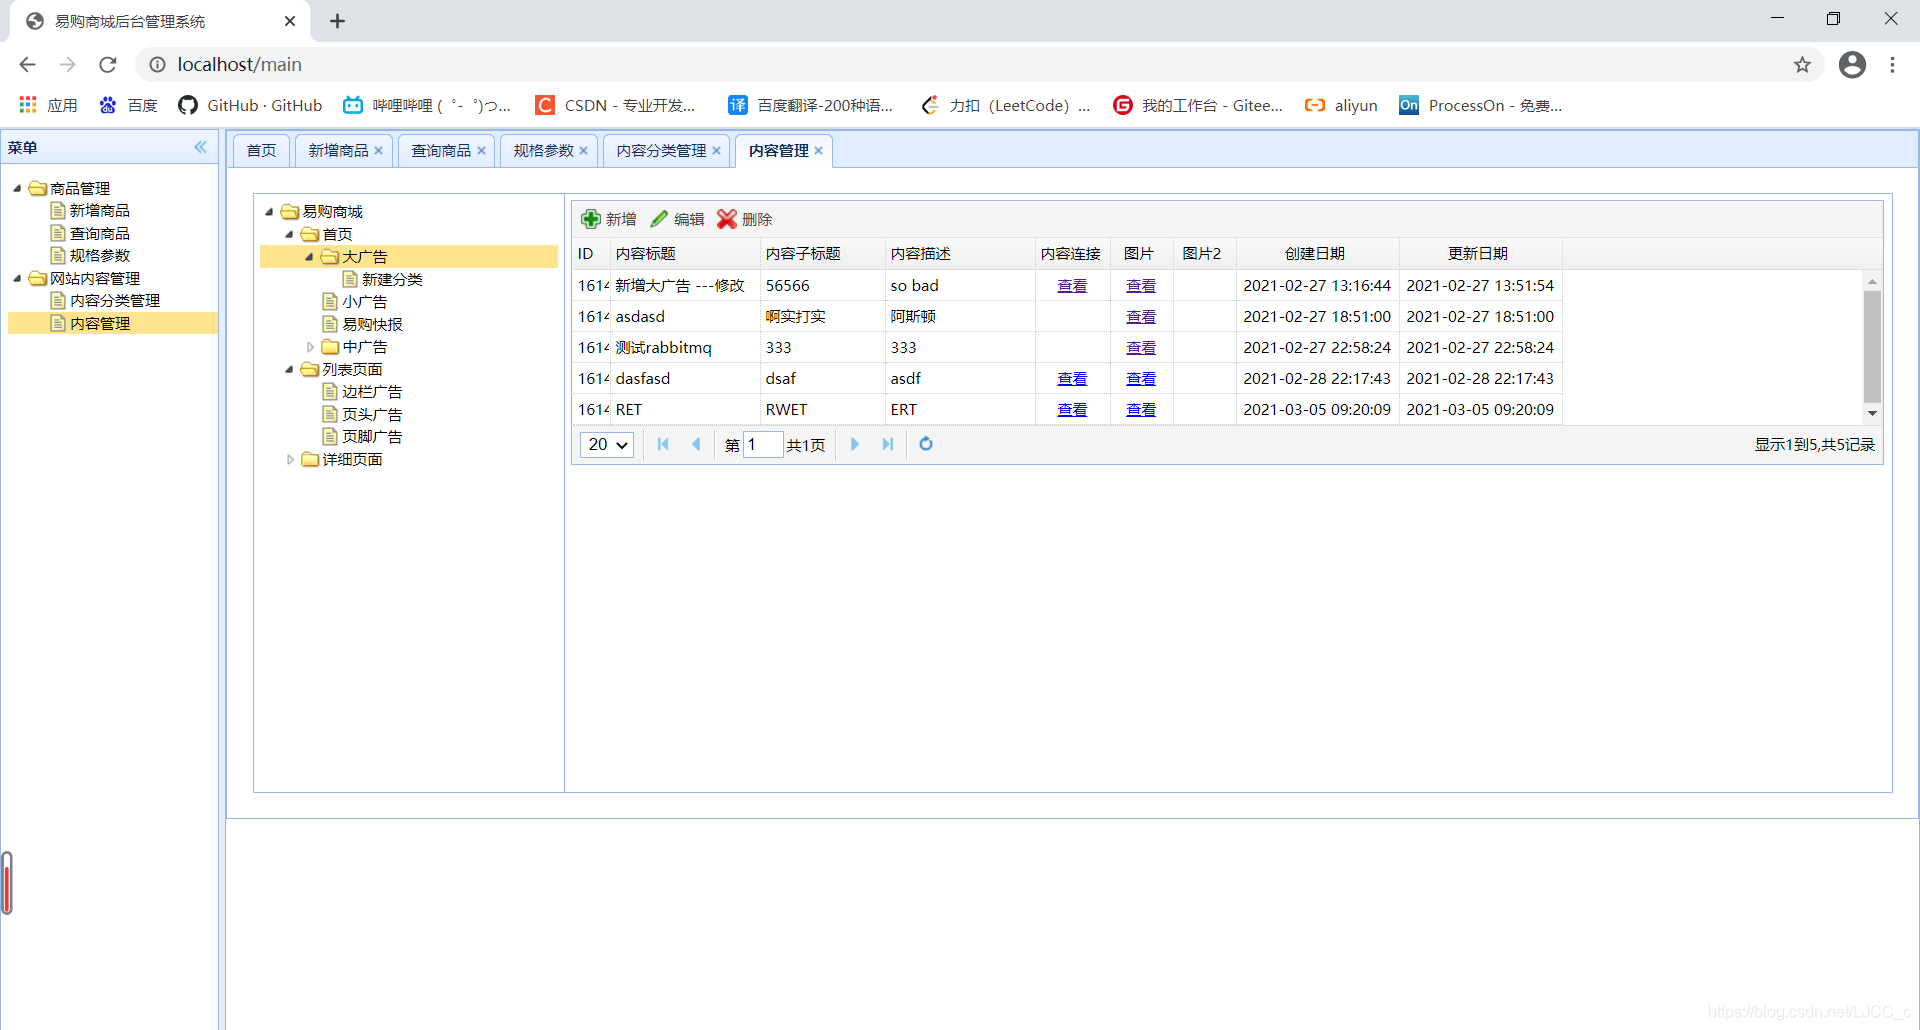Select the row titled 测试rabbitmq
Image resolution: width=1920 pixels, height=1030 pixels.
click(x=1067, y=348)
